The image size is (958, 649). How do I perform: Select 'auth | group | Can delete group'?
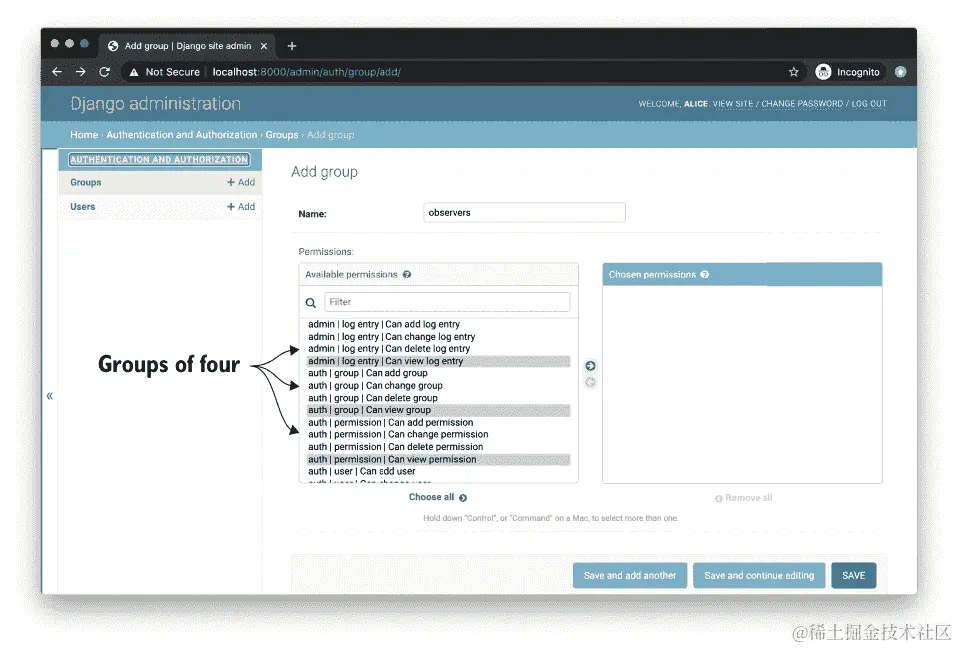coord(438,398)
